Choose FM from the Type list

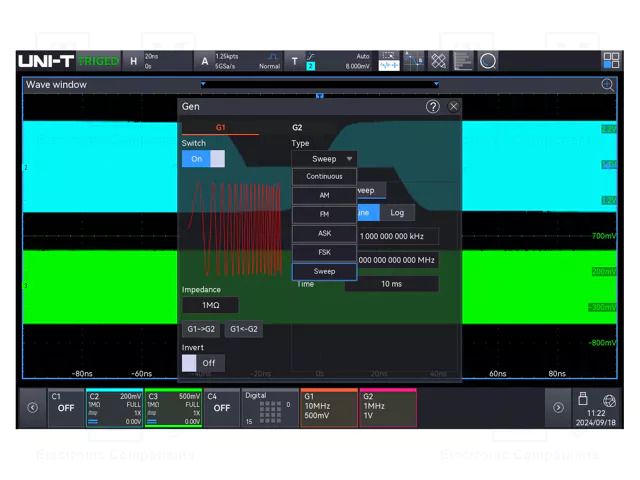[324, 214]
